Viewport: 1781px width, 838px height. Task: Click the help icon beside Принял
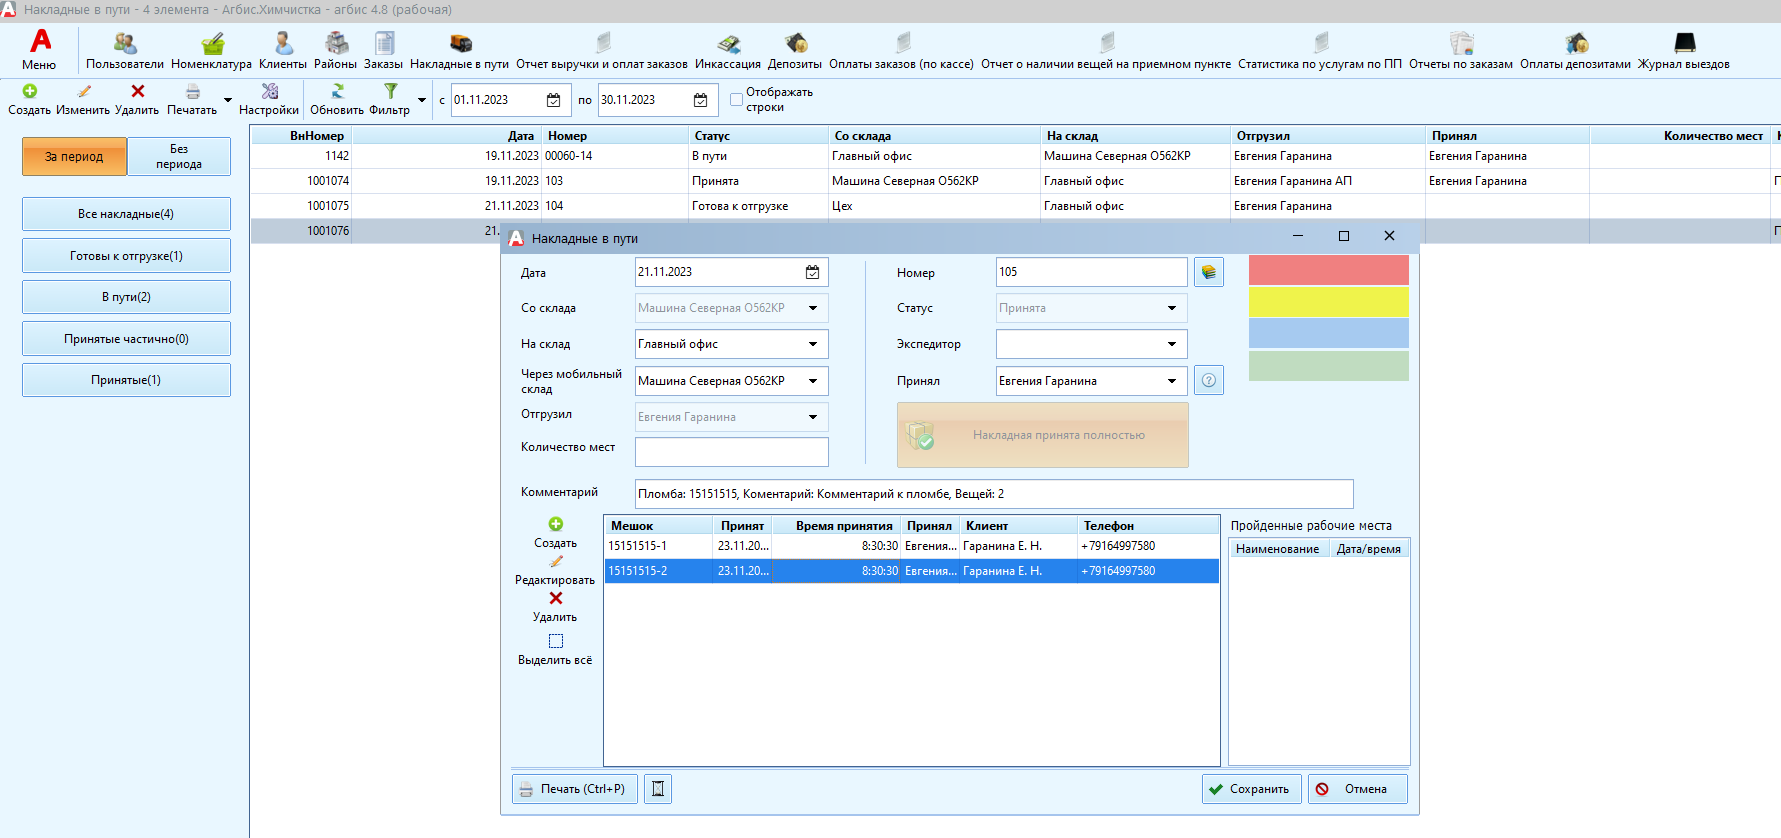pyautogui.click(x=1209, y=380)
